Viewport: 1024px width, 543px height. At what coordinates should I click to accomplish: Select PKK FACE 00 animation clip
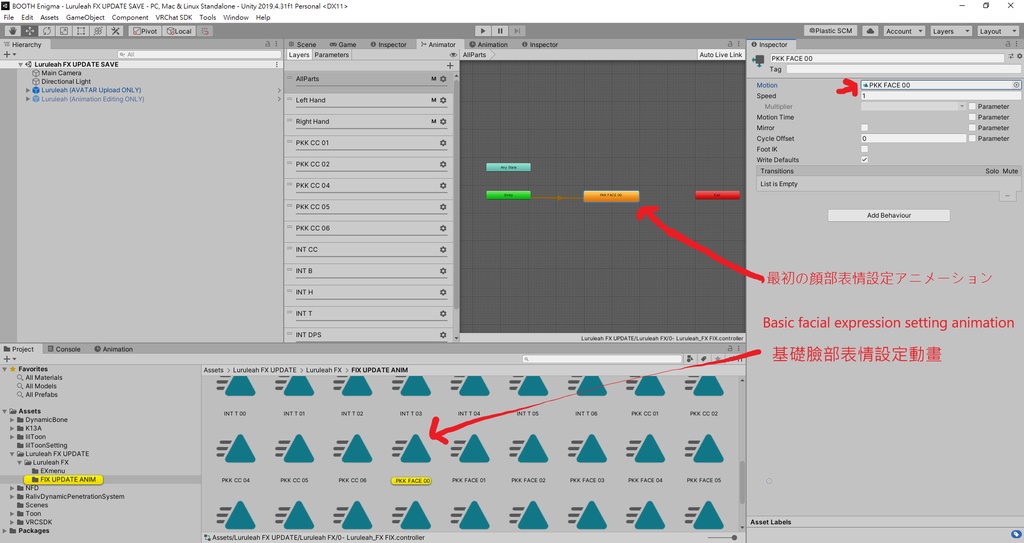click(x=411, y=457)
